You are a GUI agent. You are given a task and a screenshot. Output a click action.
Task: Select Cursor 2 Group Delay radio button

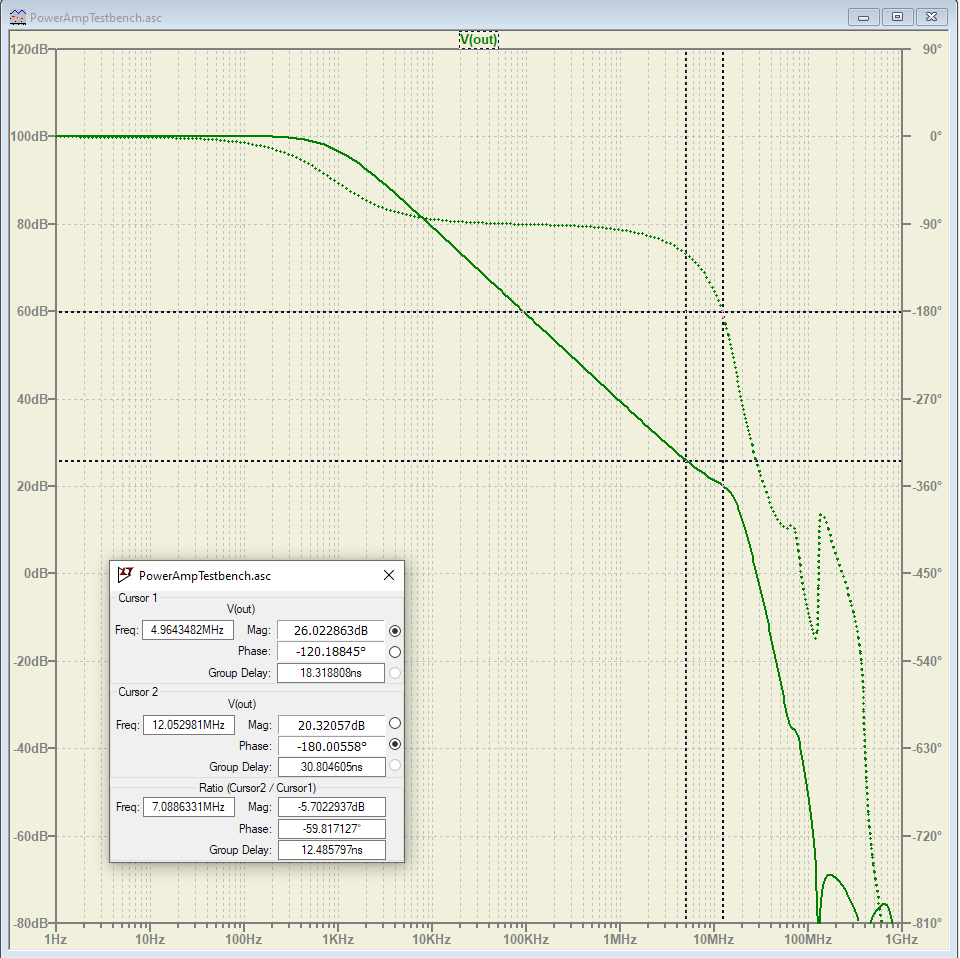[x=395, y=765]
